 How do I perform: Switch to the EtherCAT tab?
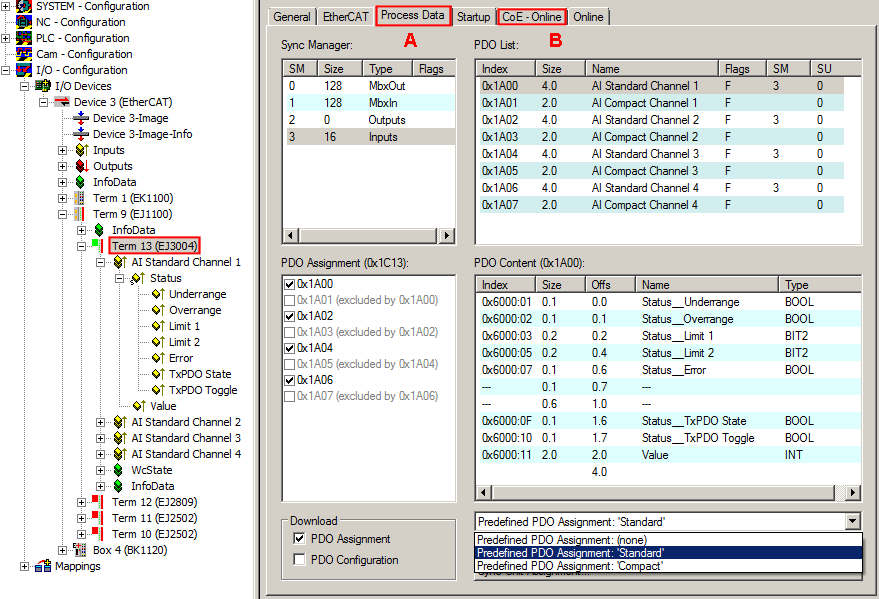(345, 17)
